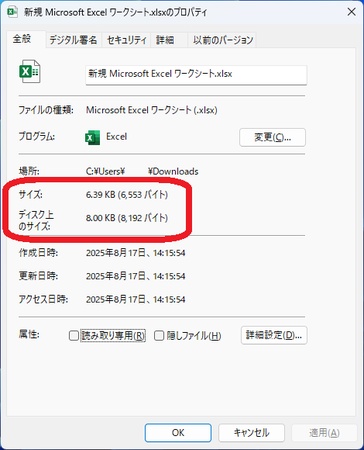The height and width of the screenshot is (450, 364).
Task: Click the 場所: label
Action: (29, 171)
